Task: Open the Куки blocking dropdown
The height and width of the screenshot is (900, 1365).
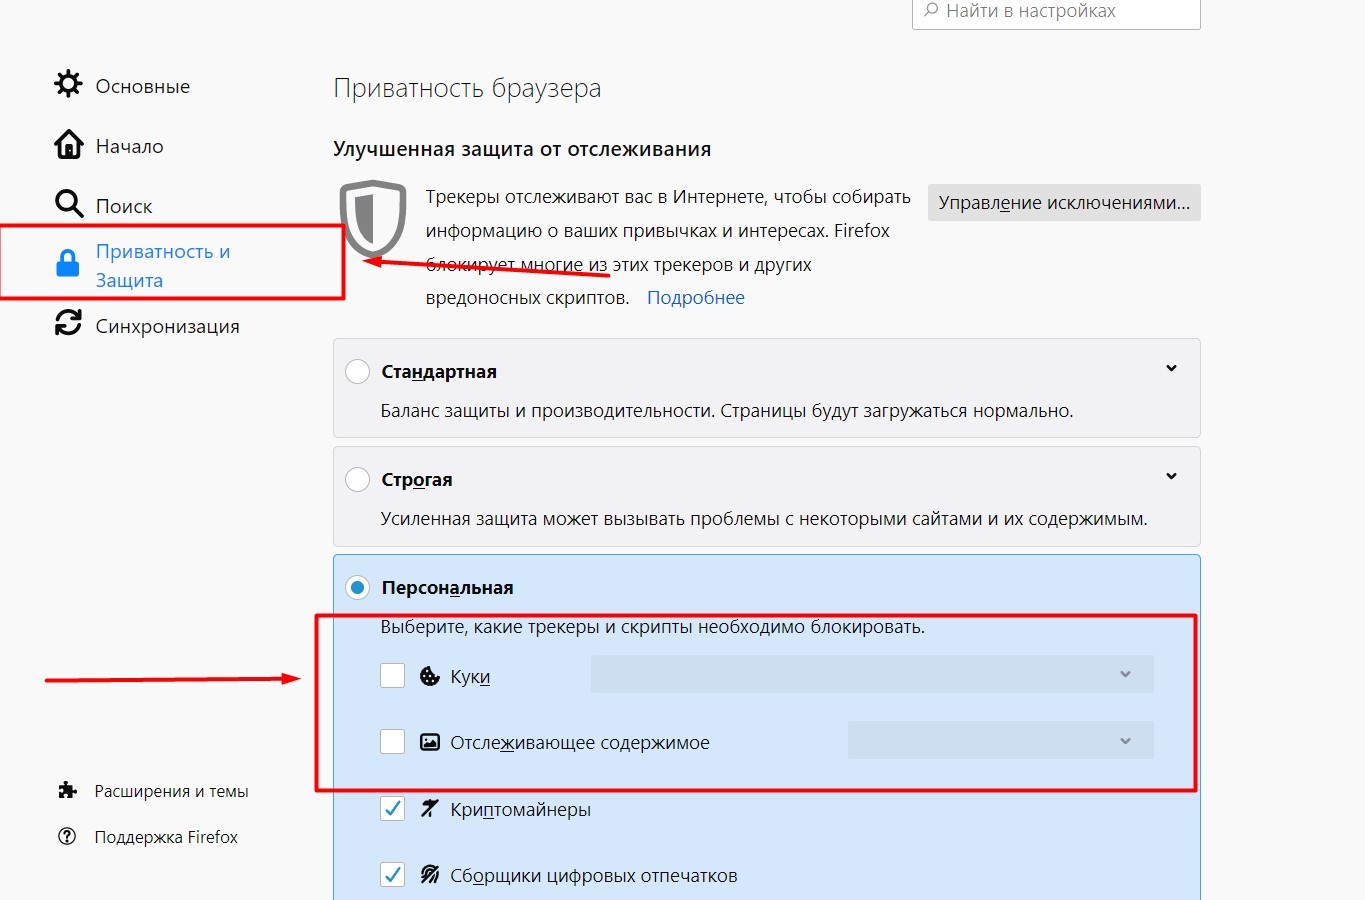Action: click(x=871, y=674)
